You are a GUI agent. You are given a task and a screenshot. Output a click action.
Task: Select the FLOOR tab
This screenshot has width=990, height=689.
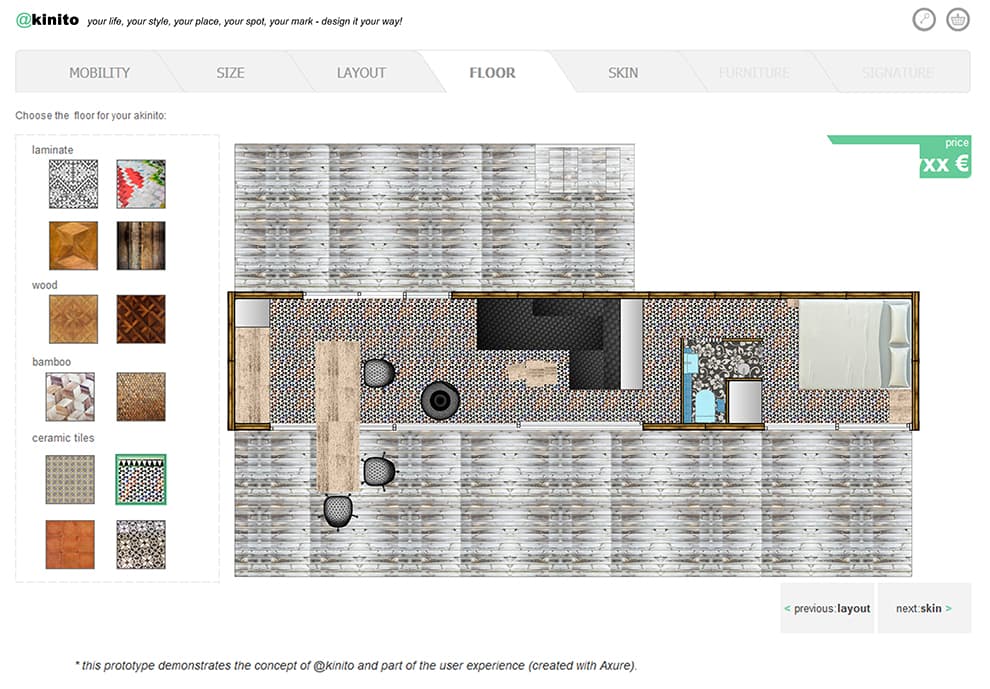[x=492, y=73]
